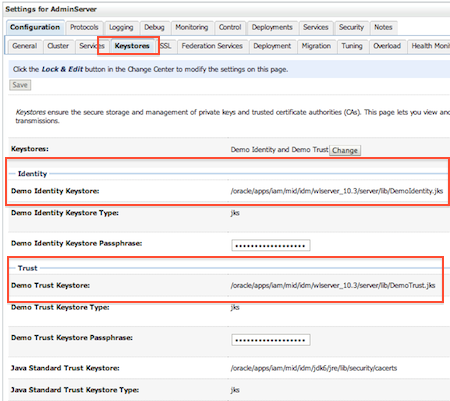Select the Security tab
Screen dimensions: 450x401
(351, 27)
